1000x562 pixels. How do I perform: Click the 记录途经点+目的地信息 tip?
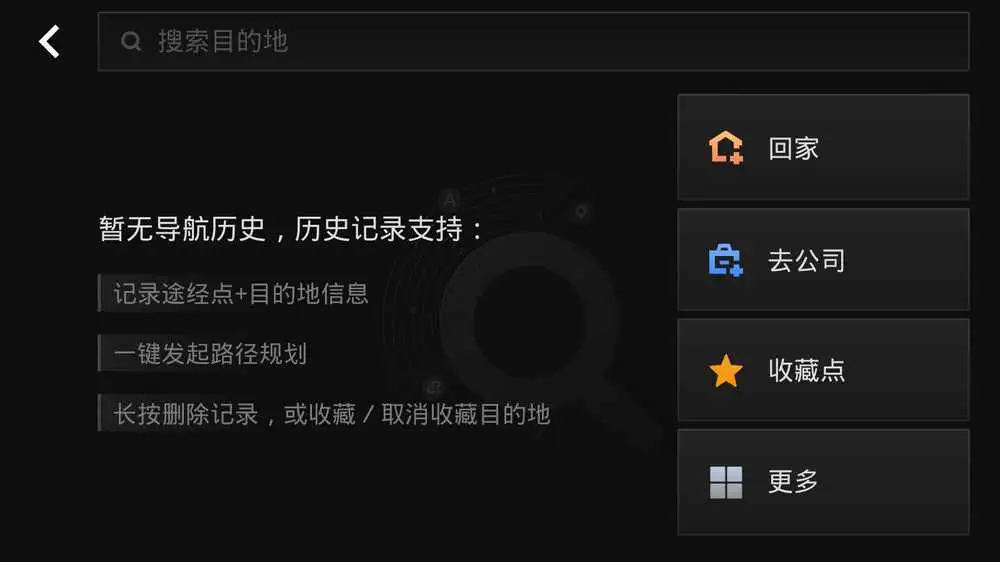pyautogui.click(x=240, y=293)
